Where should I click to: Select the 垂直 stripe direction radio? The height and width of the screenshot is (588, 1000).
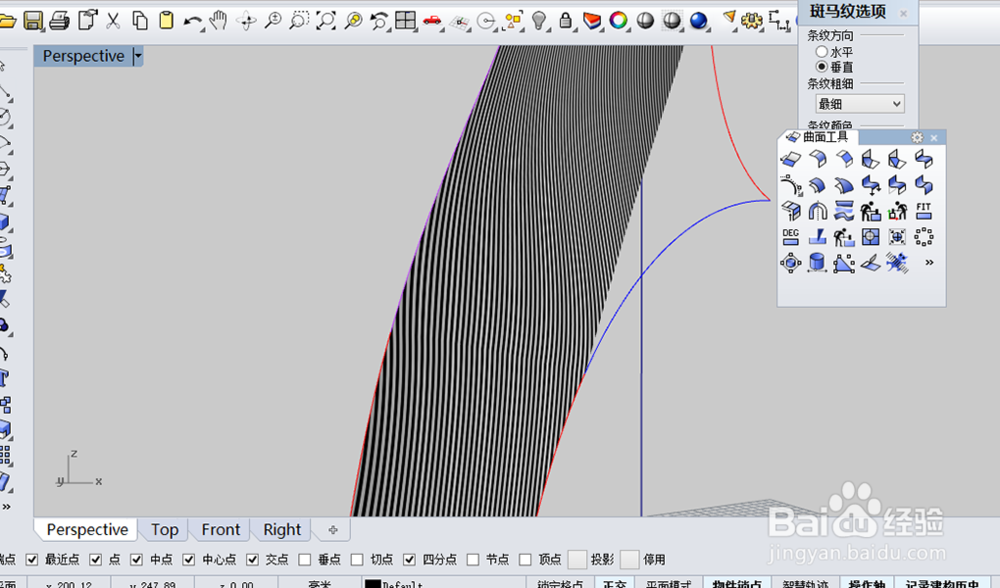pos(821,66)
